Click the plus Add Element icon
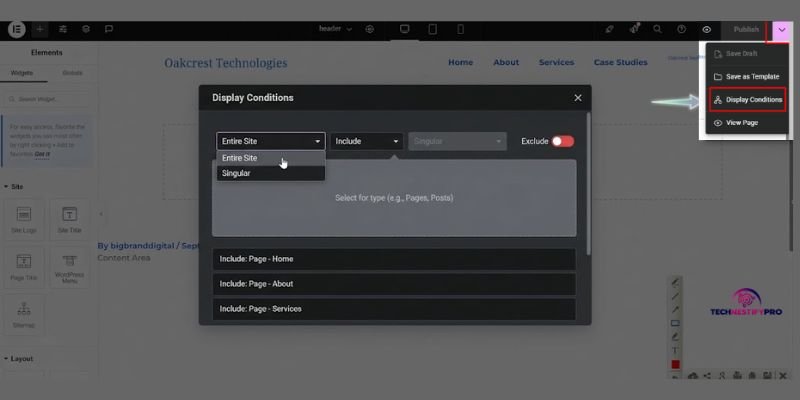 [x=40, y=30]
